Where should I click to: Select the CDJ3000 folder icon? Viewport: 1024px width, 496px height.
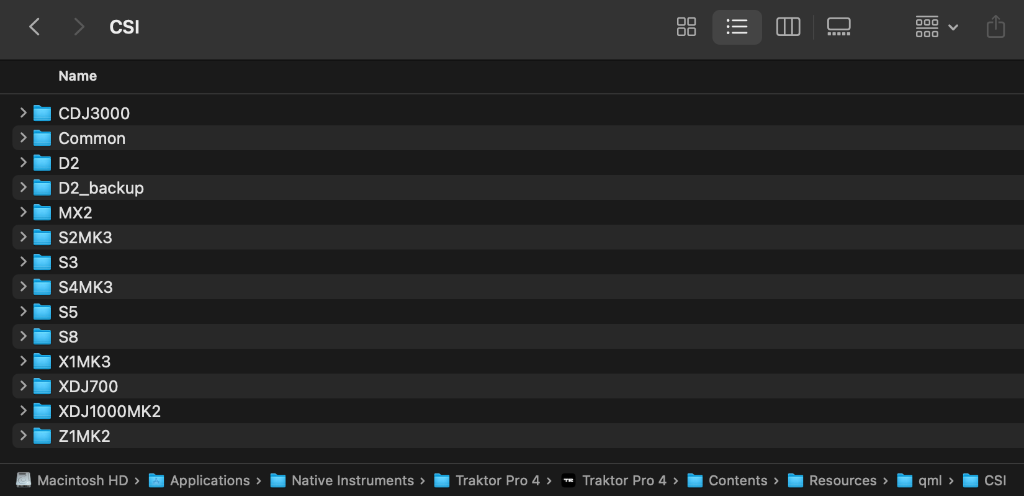click(42, 114)
